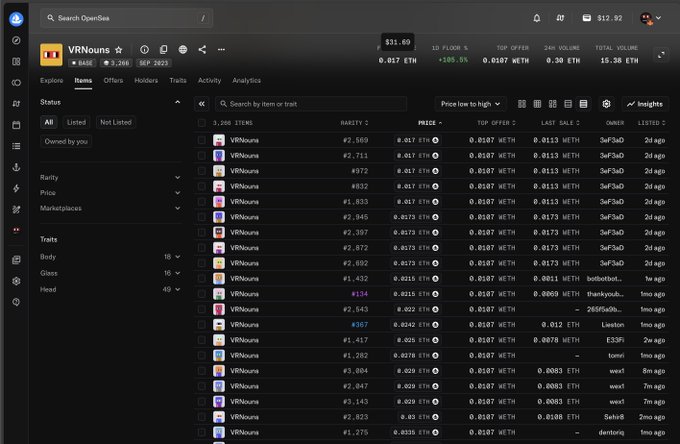The height and width of the screenshot is (444, 680).
Task: Select the All status filter
Action: pyautogui.click(x=49, y=122)
